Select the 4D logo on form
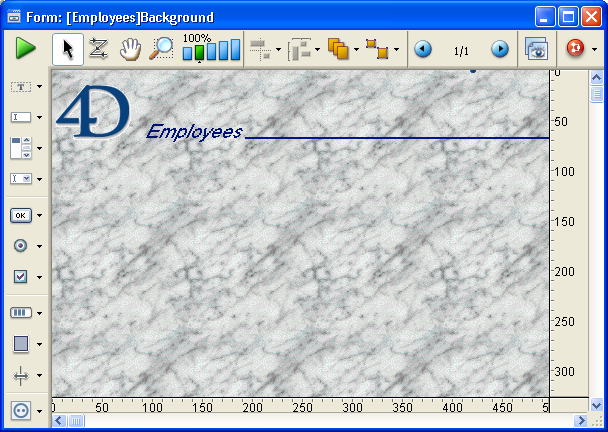Image resolution: width=608 pixels, height=432 pixels. coord(93,111)
